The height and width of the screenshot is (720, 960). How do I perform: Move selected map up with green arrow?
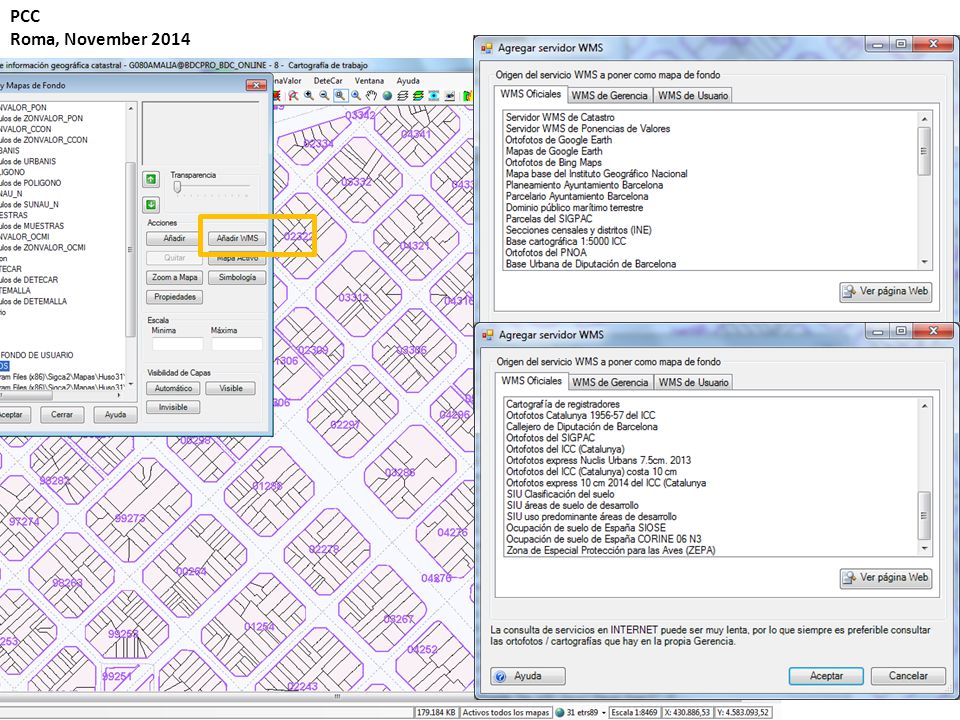click(151, 179)
